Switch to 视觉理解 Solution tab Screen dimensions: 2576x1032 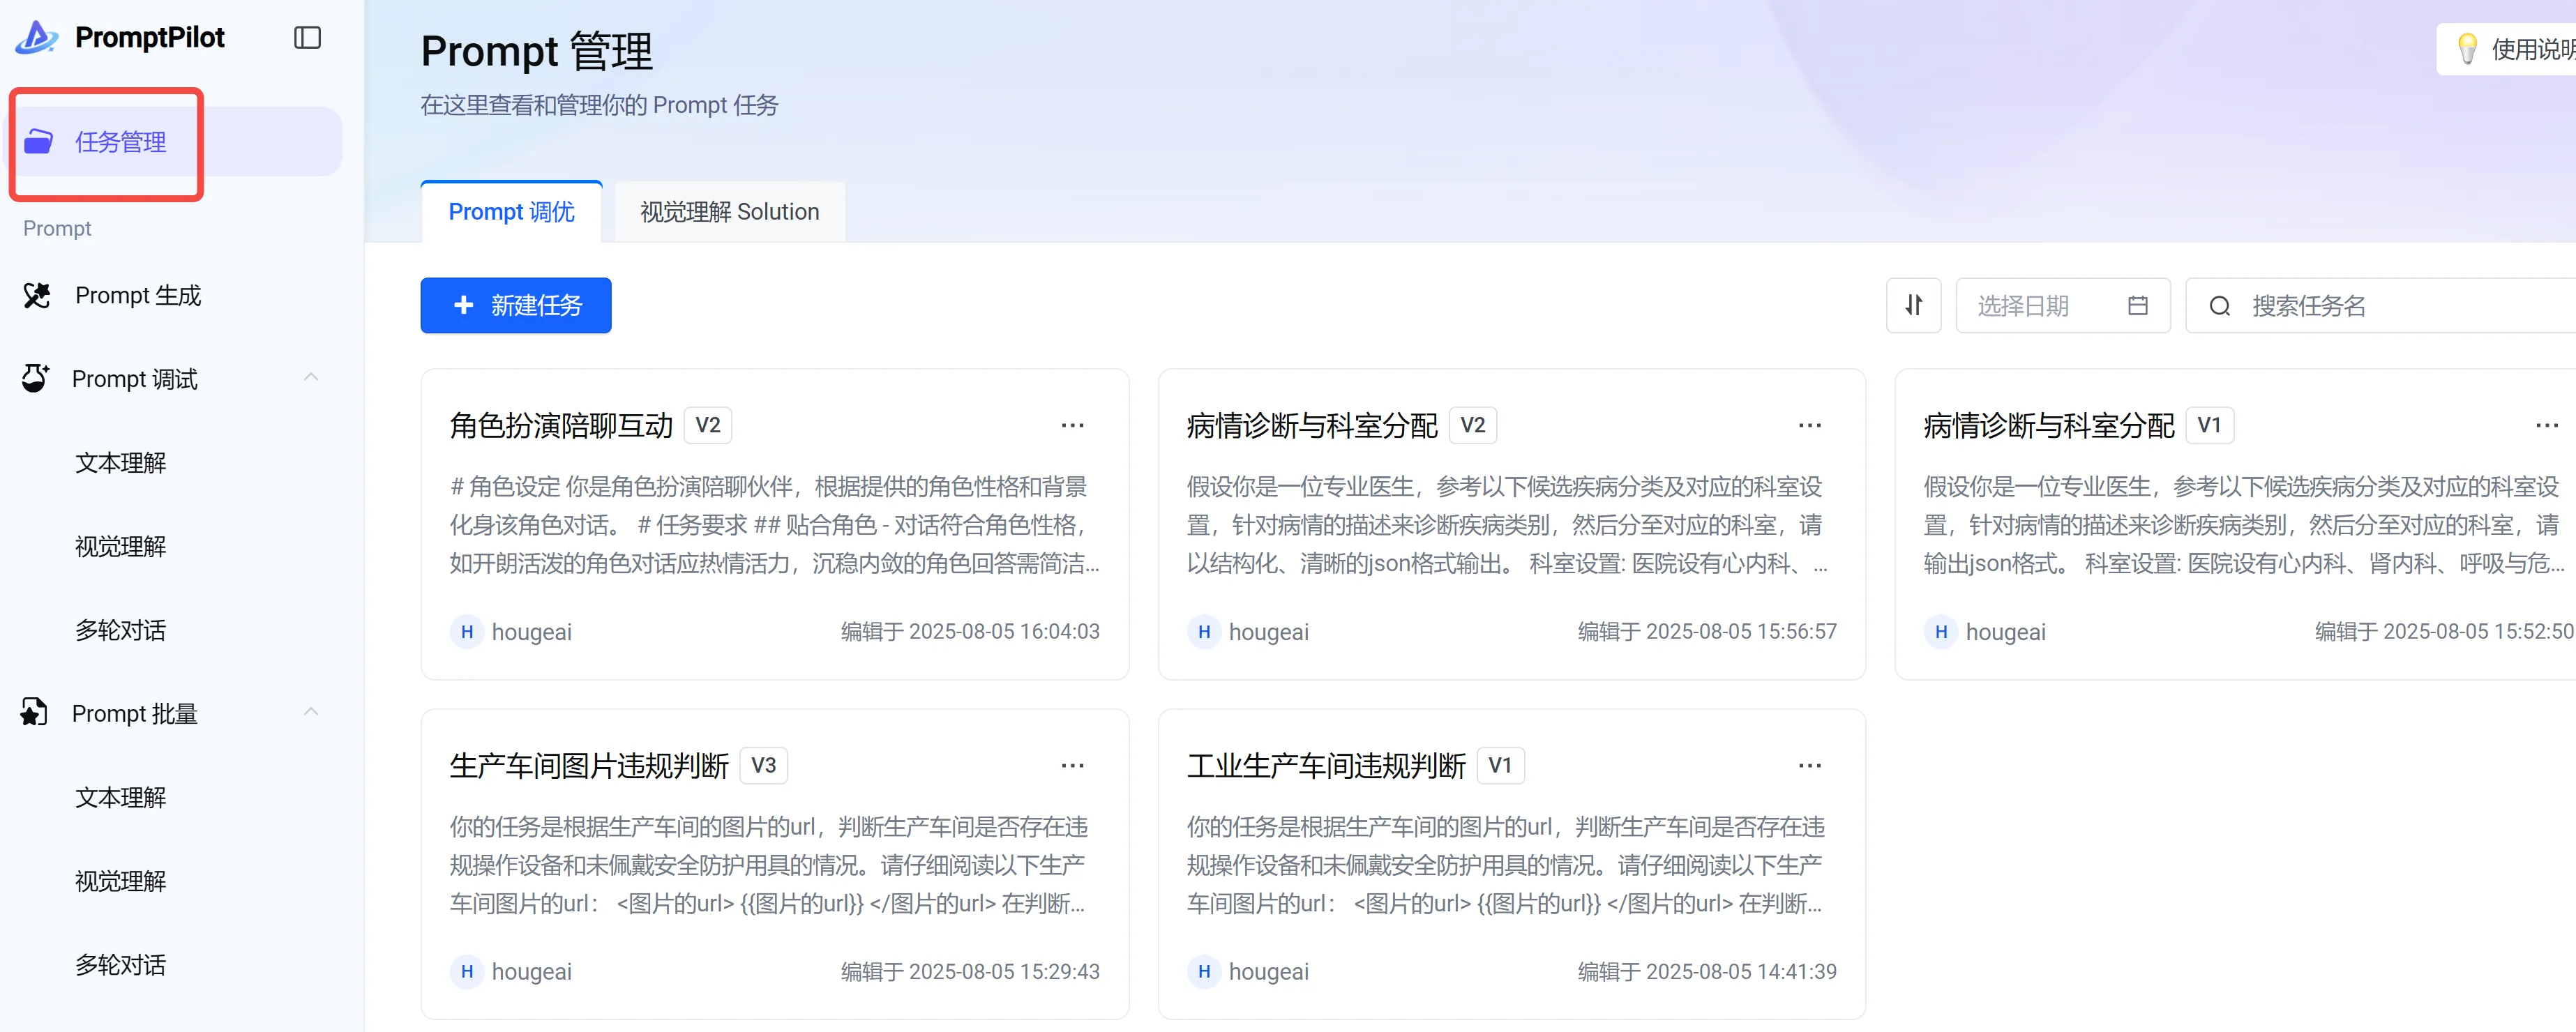coord(729,212)
